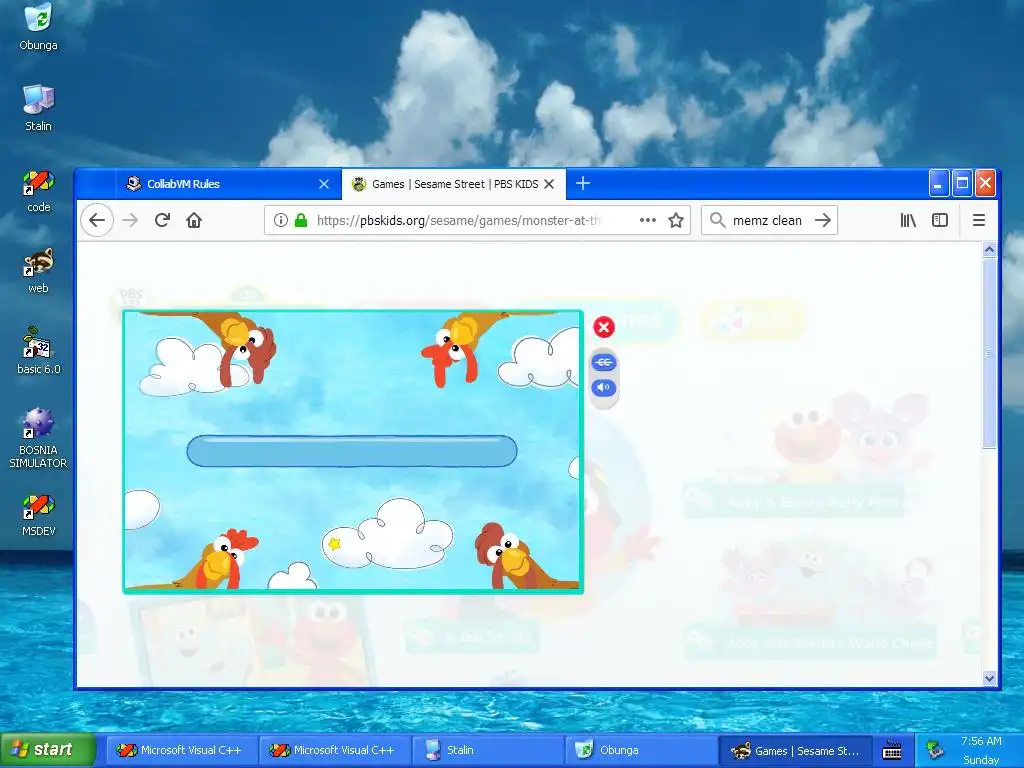Reload the current page
This screenshot has width=1024, height=768.
coord(163,220)
